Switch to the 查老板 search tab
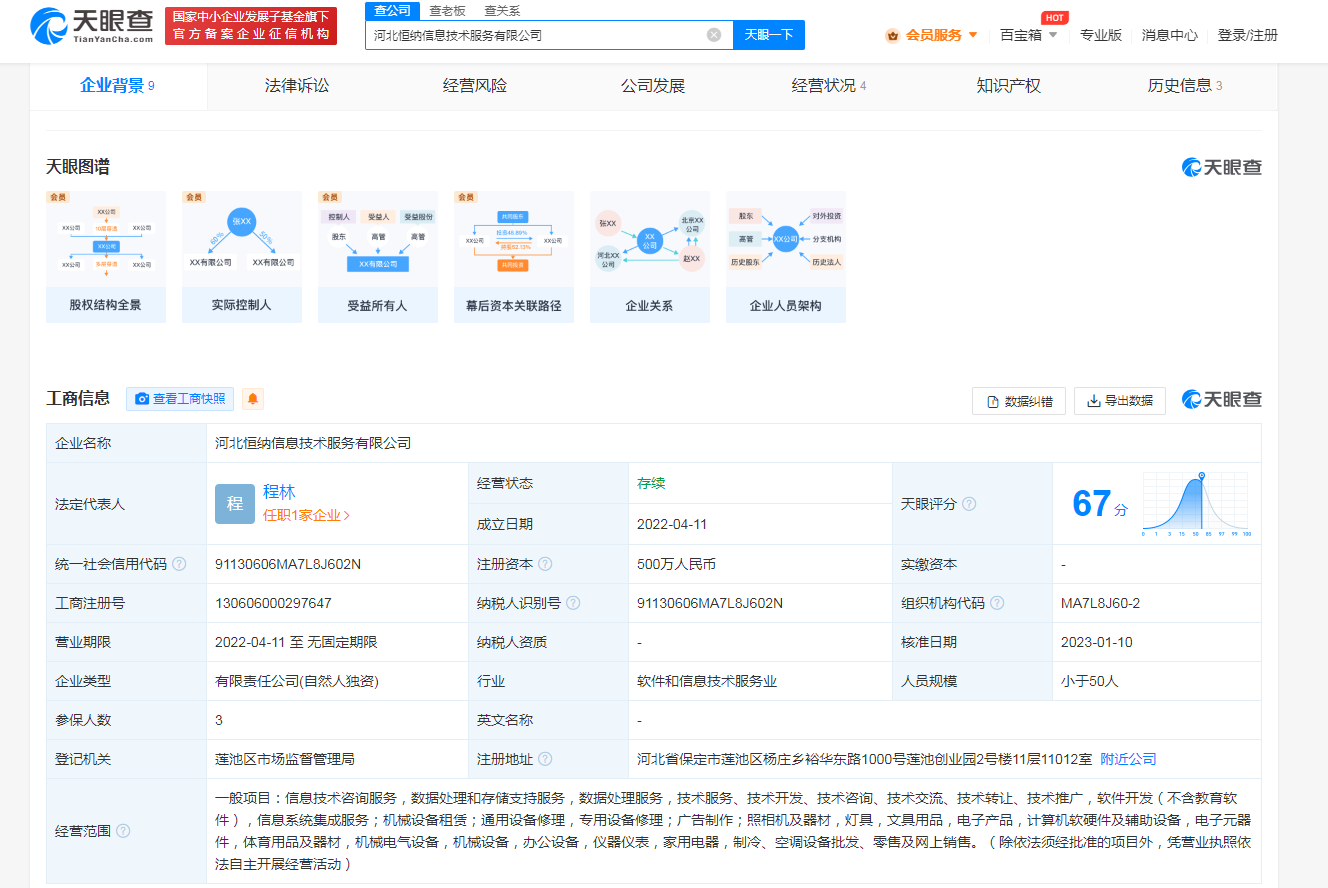The height and width of the screenshot is (888, 1328). click(x=447, y=10)
